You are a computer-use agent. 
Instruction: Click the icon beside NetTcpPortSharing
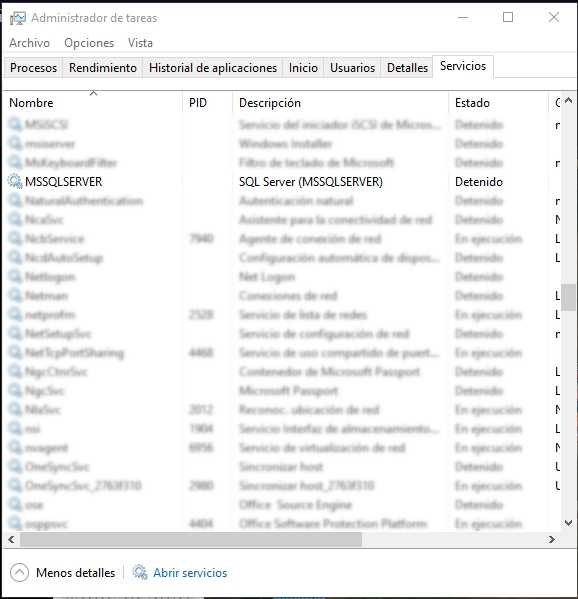click(15, 353)
